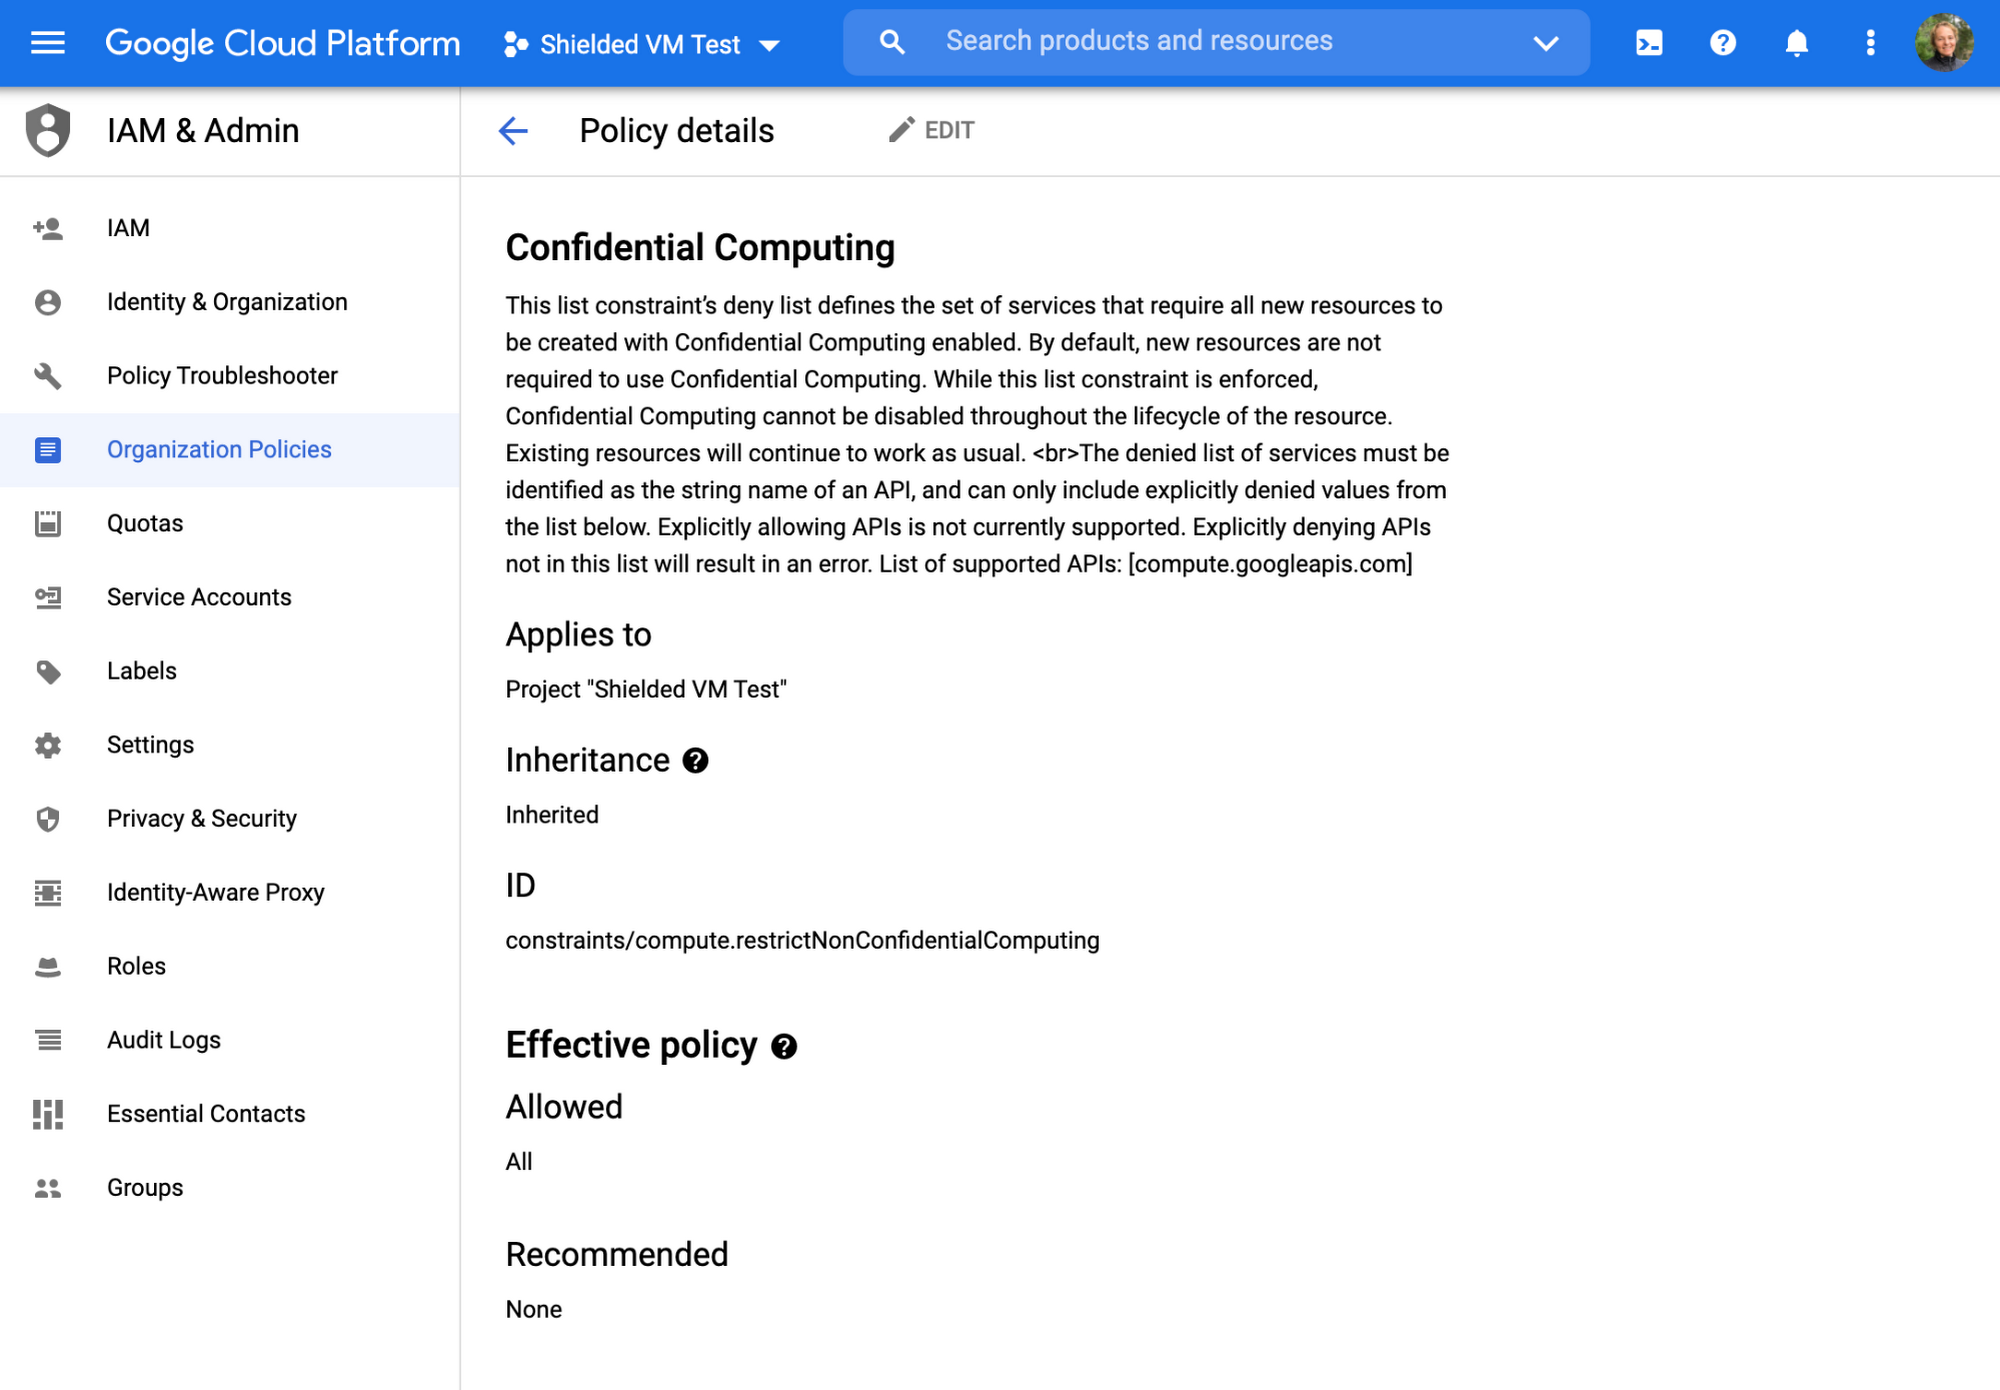Click the Allowed 'All' value
Image resolution: width=2000 pixels, height=1390 pixels.
[519, 1162]
